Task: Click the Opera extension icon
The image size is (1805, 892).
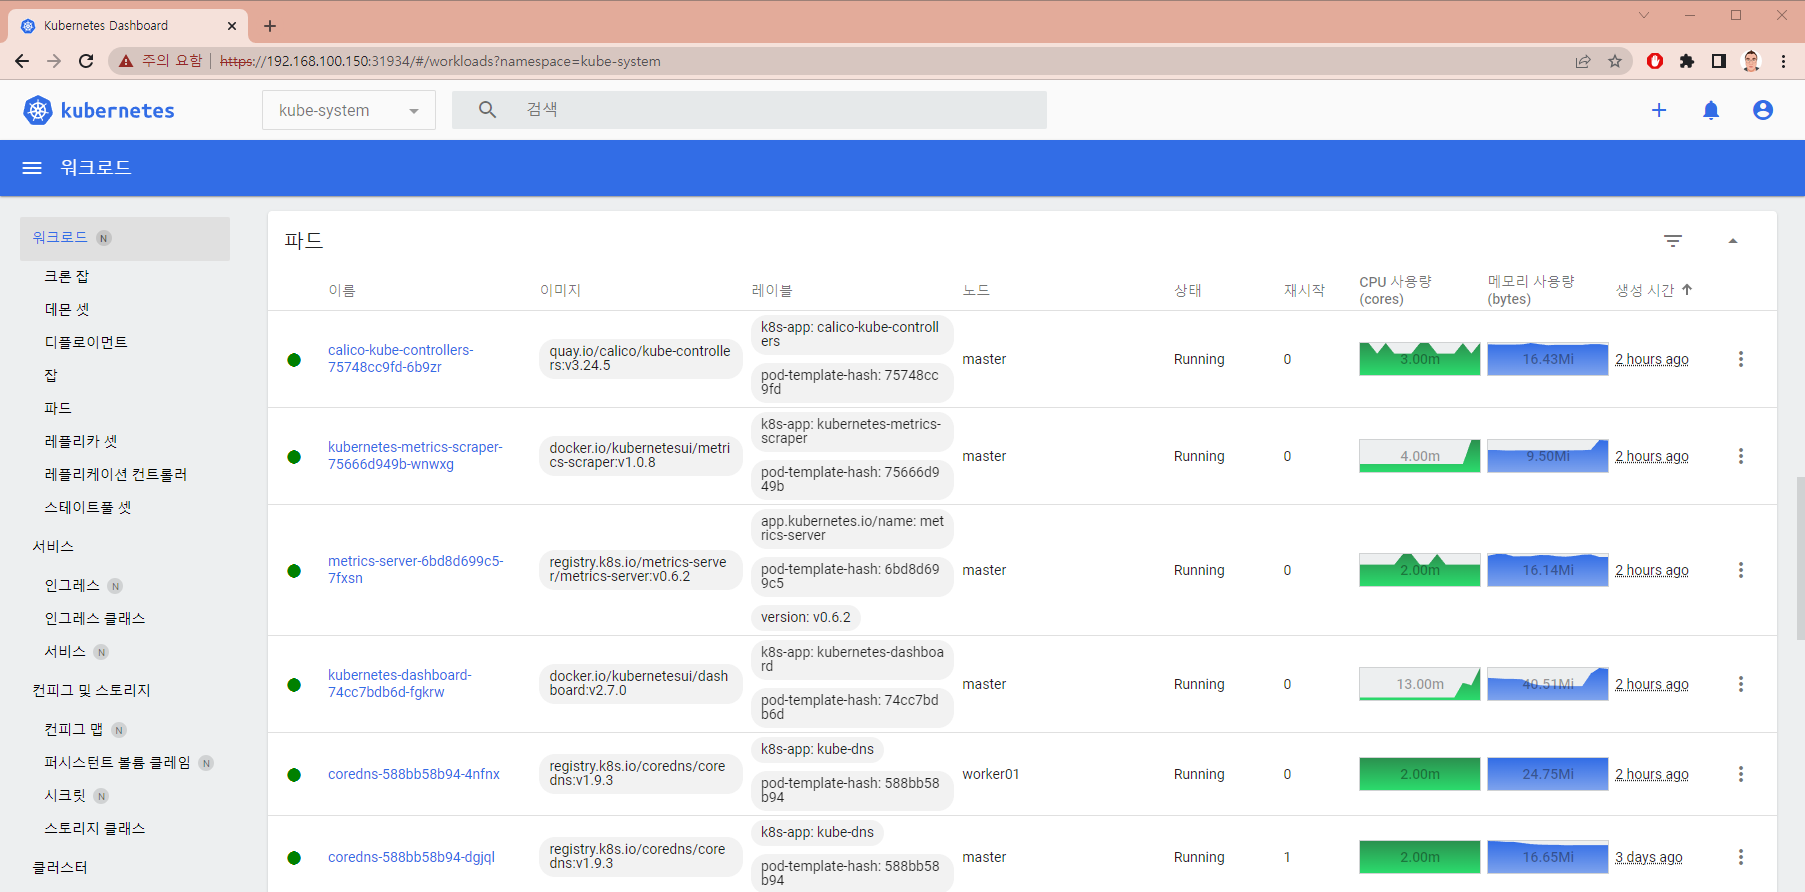Action: pyautogui.click(x=1655, y=61)
